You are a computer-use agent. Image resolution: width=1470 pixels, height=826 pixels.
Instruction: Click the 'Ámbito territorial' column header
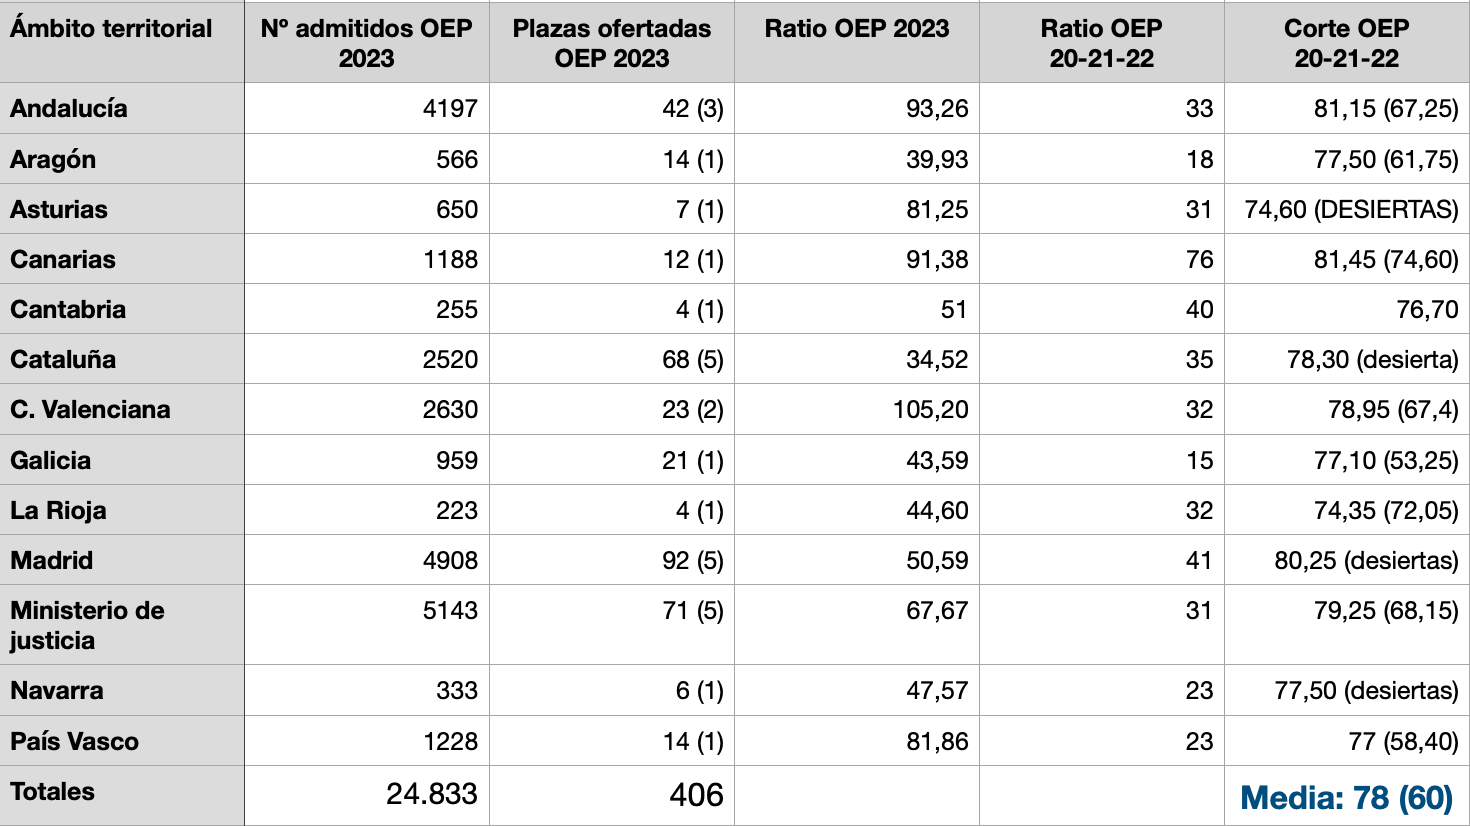pos(111,29)
